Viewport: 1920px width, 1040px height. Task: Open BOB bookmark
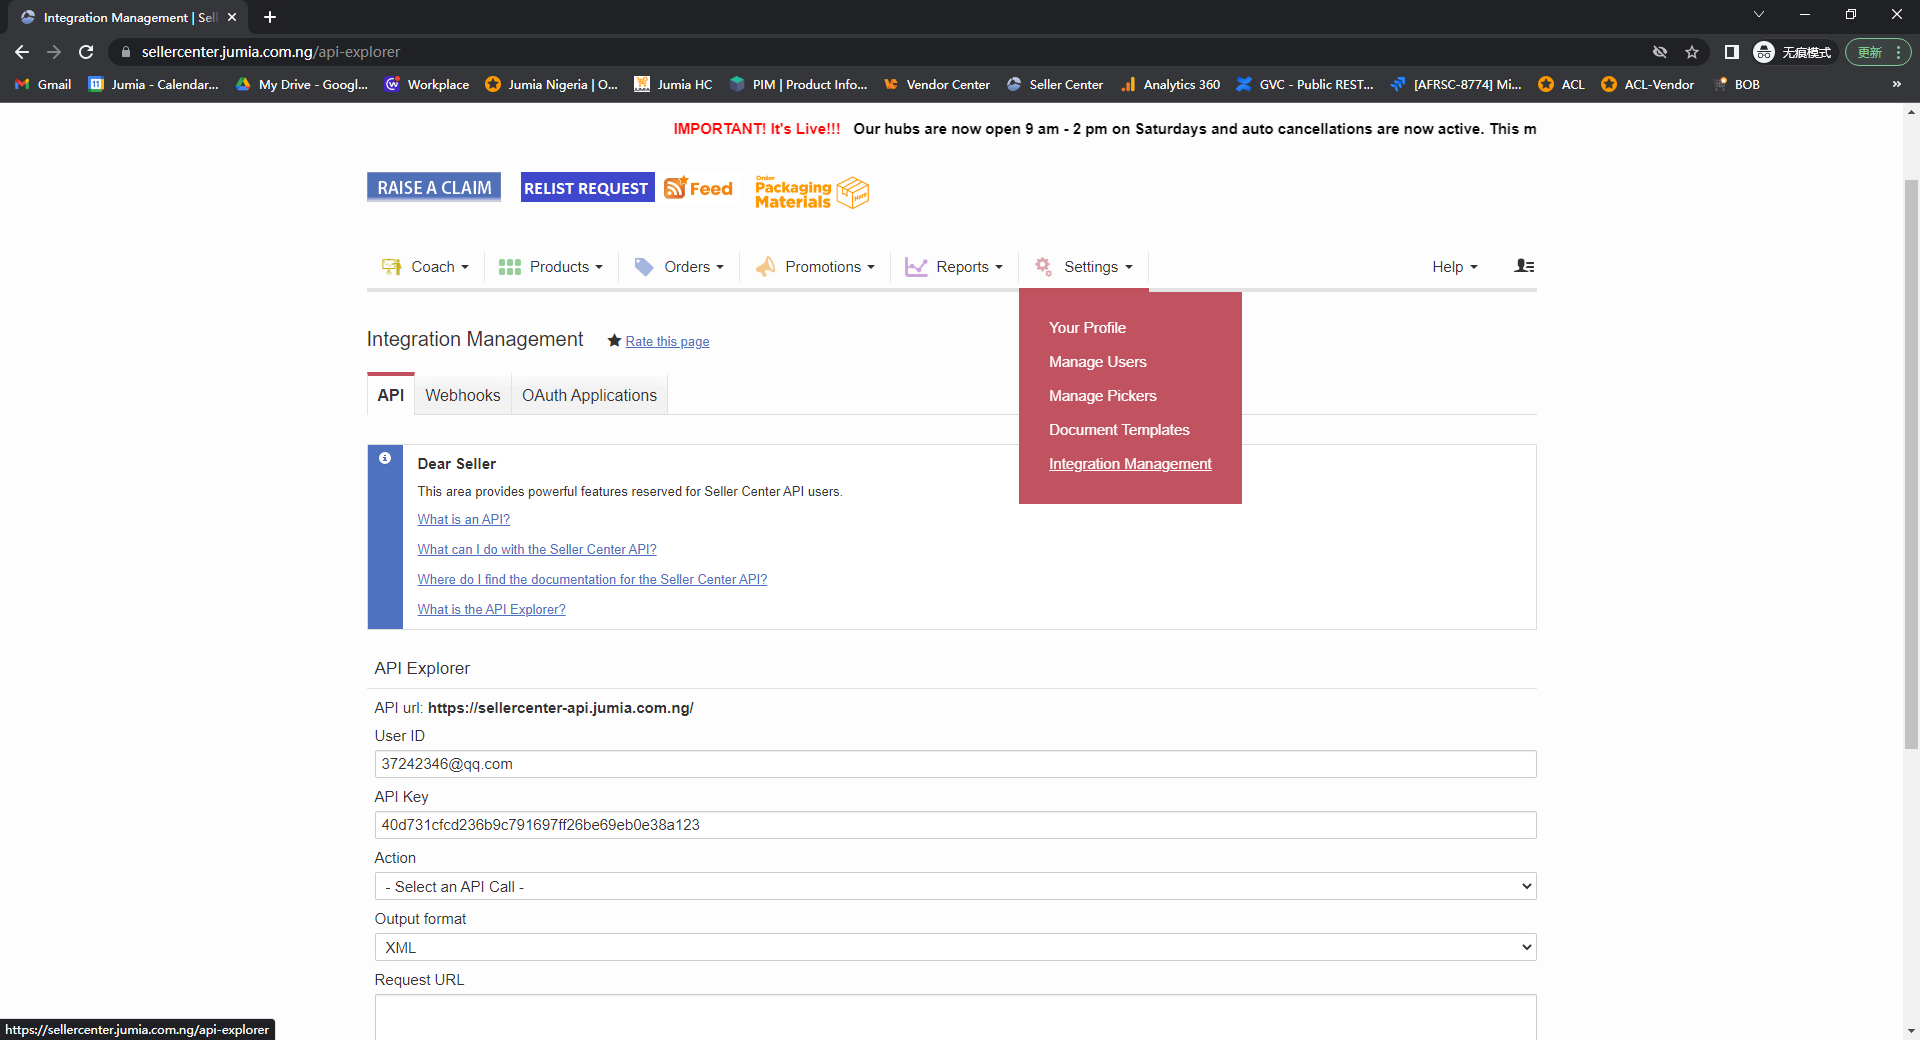click(x=1736, y=85)
